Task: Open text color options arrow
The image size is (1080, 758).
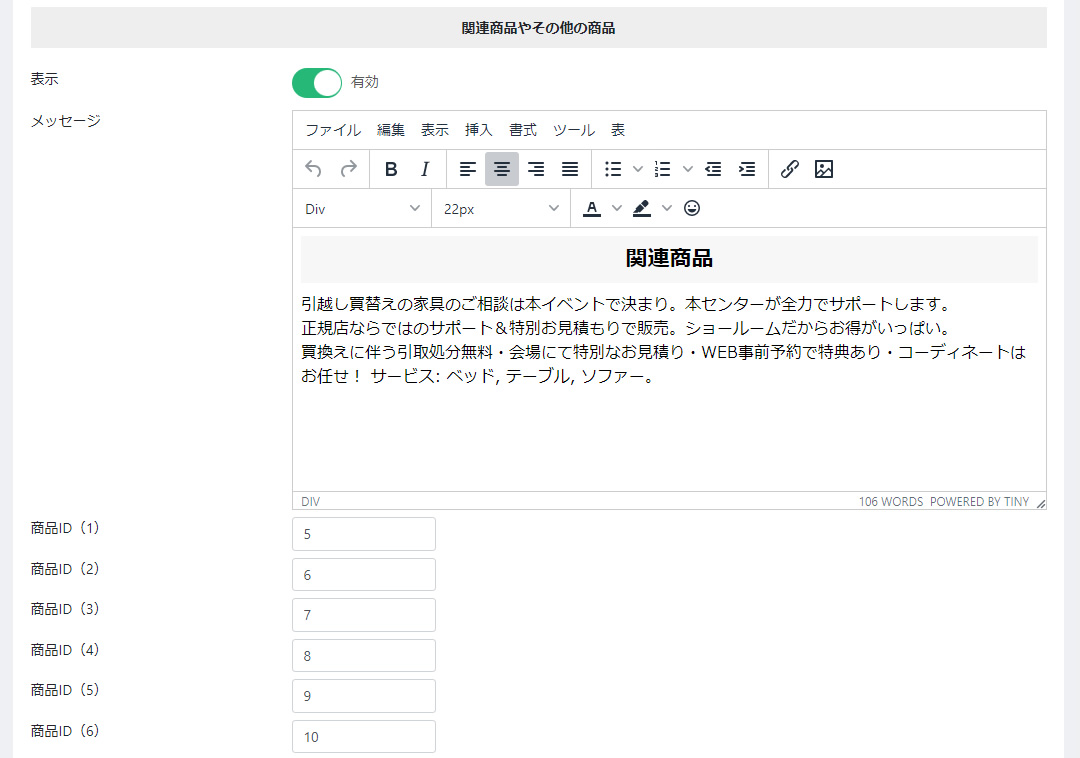Action: click(x=617, y=209)
